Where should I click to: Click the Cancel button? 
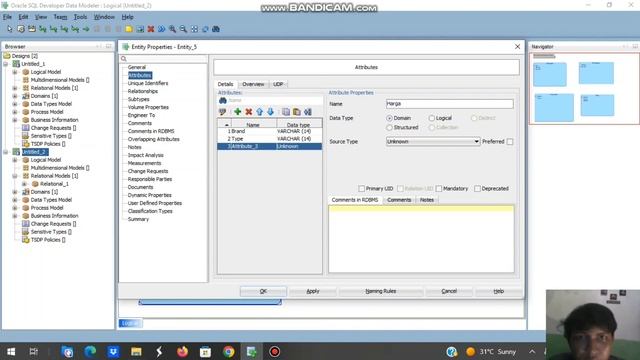coord(449,291)
